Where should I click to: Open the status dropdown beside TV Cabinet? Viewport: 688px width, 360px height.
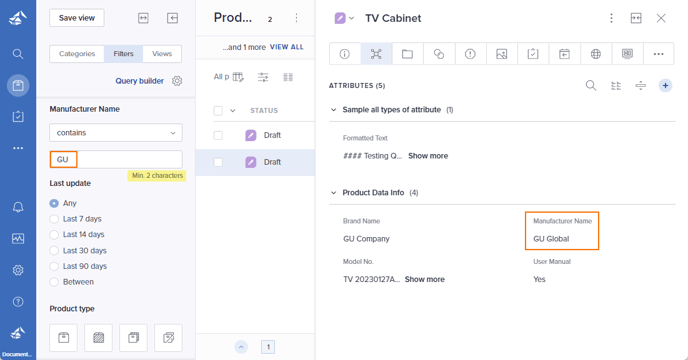click(x=351, y=18)
